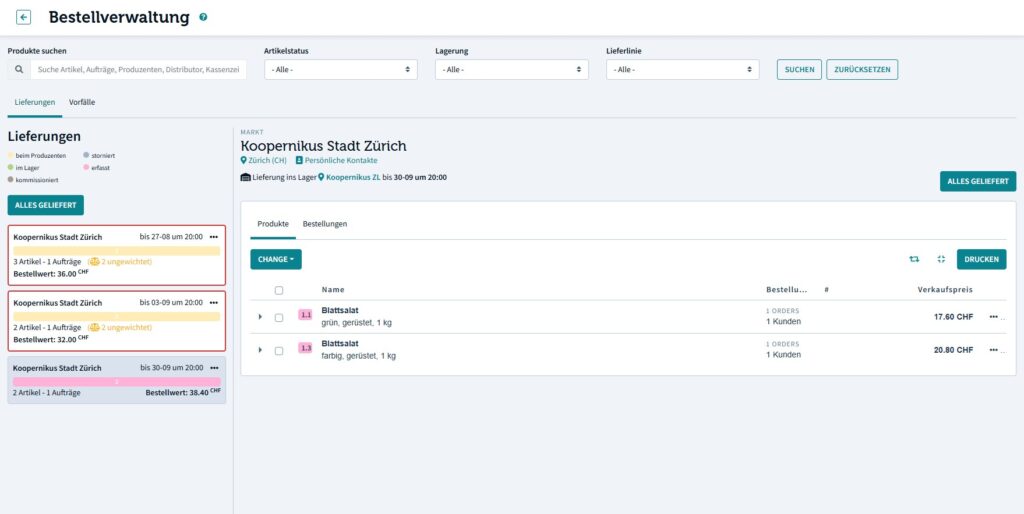Open three-dot menu of the 03-09 delivery
Image resolution: width=1024 pixels, height=514 pixels.
(x=213, y=303)
